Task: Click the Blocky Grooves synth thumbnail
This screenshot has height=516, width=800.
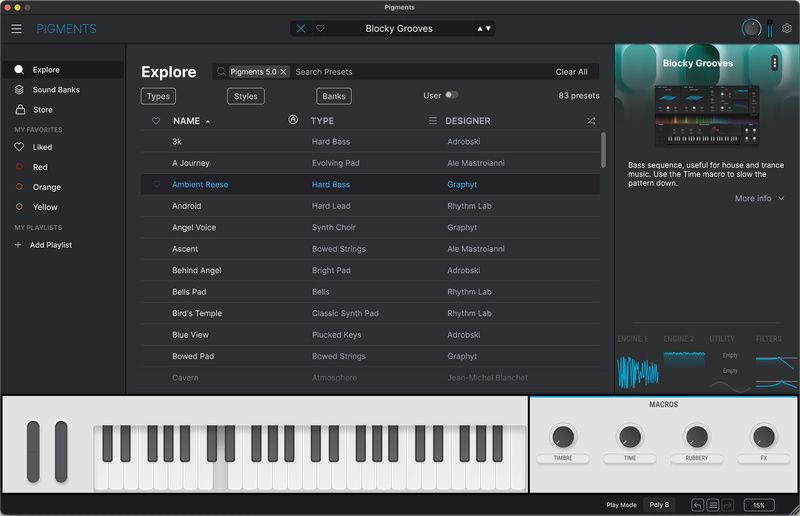Action: 707,115
